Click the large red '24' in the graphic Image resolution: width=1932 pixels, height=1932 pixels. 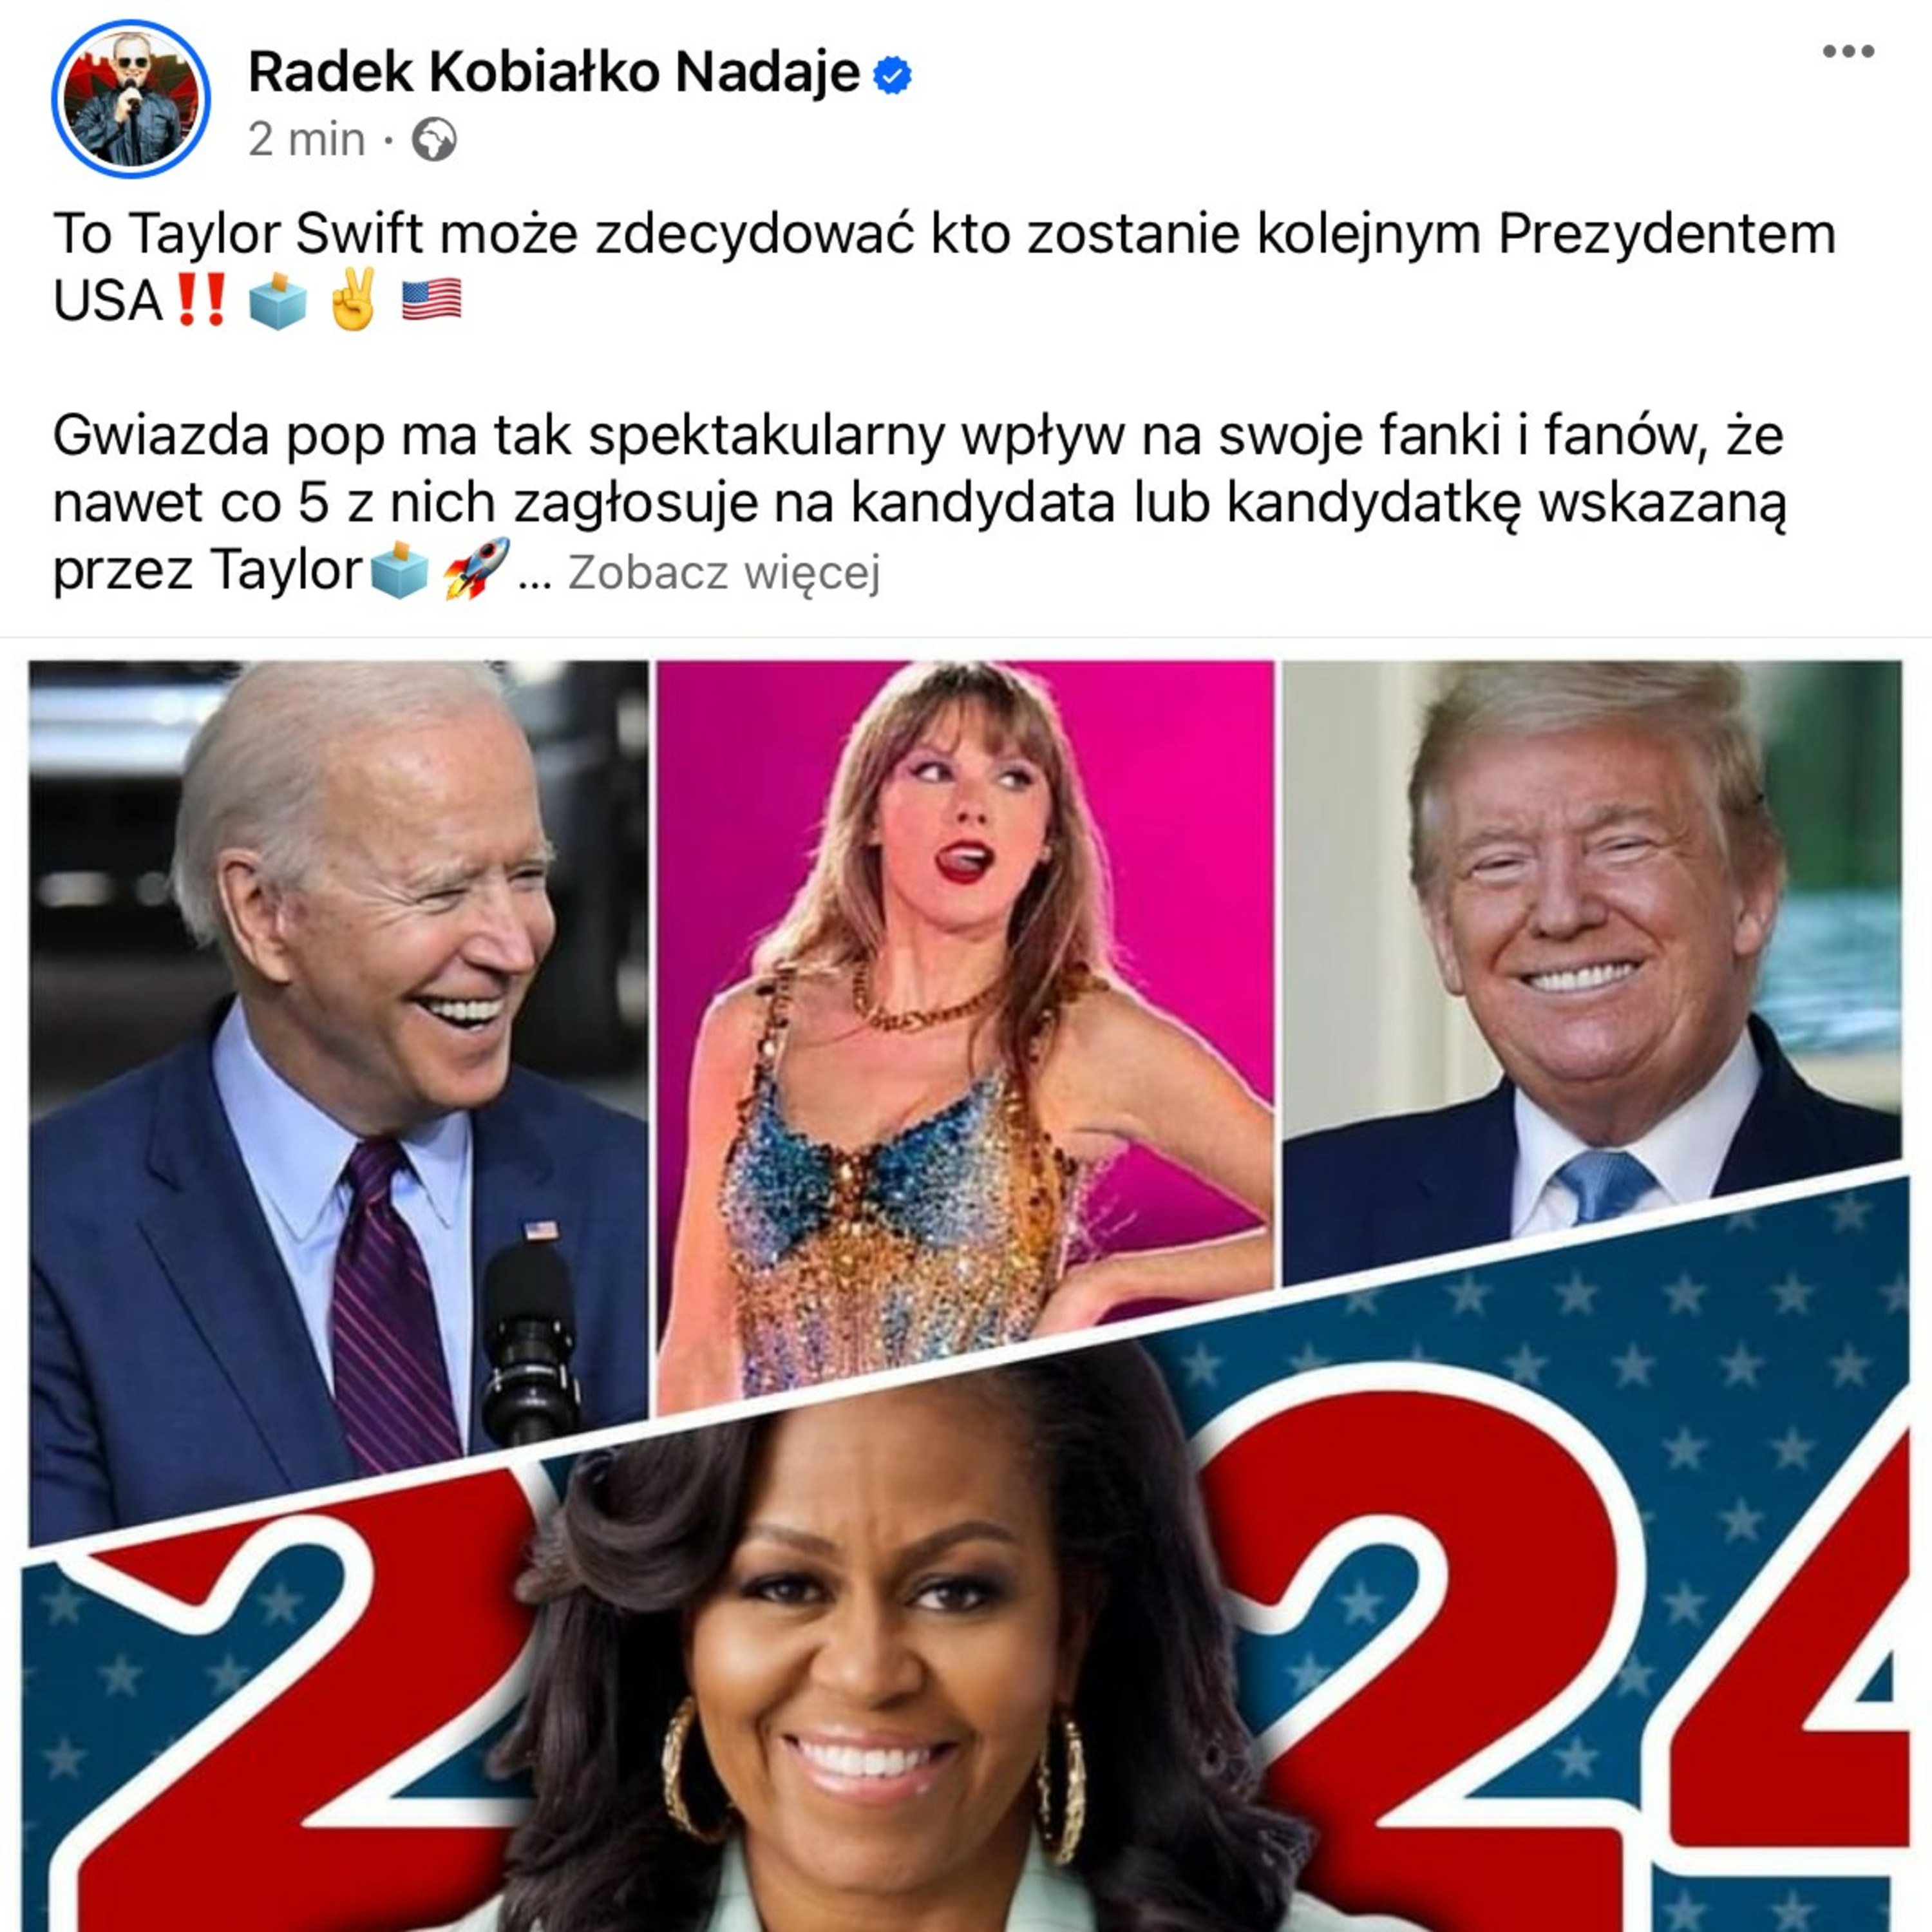pos(1560,1640)
